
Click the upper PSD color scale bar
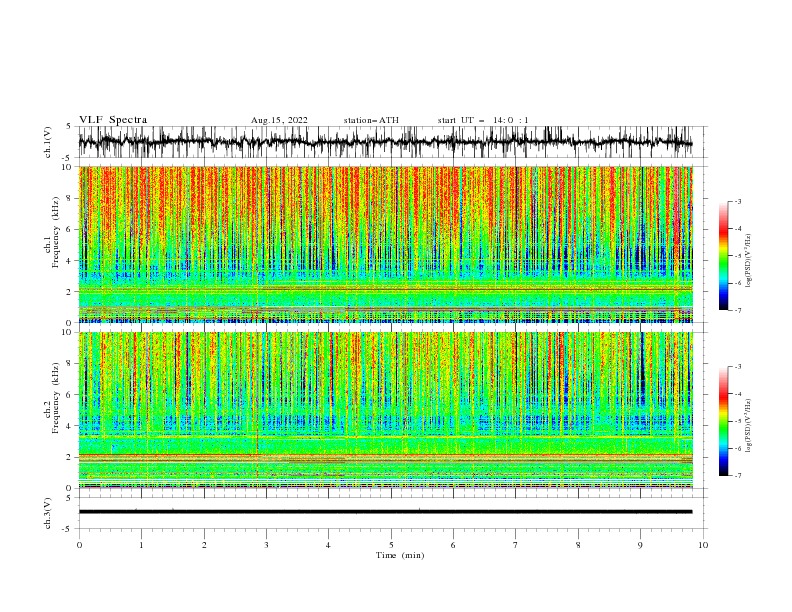723,256
